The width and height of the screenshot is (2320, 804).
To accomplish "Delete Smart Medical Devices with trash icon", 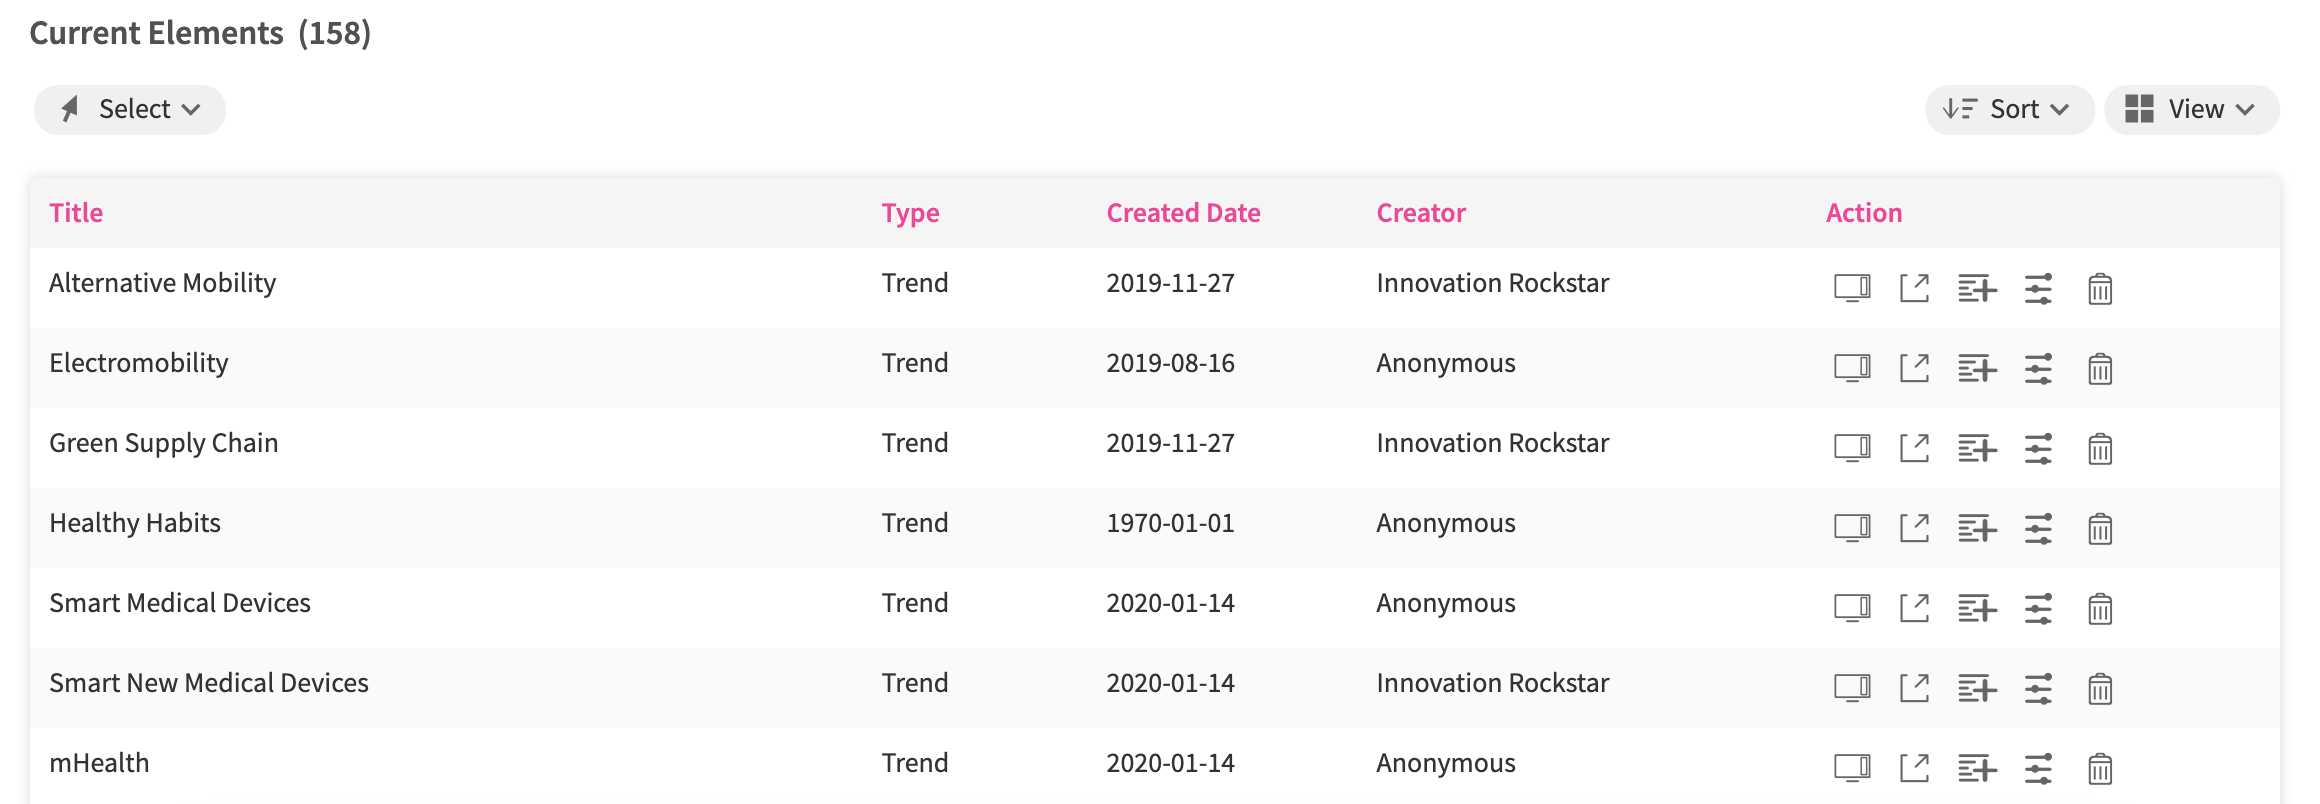I will 2100,608.
